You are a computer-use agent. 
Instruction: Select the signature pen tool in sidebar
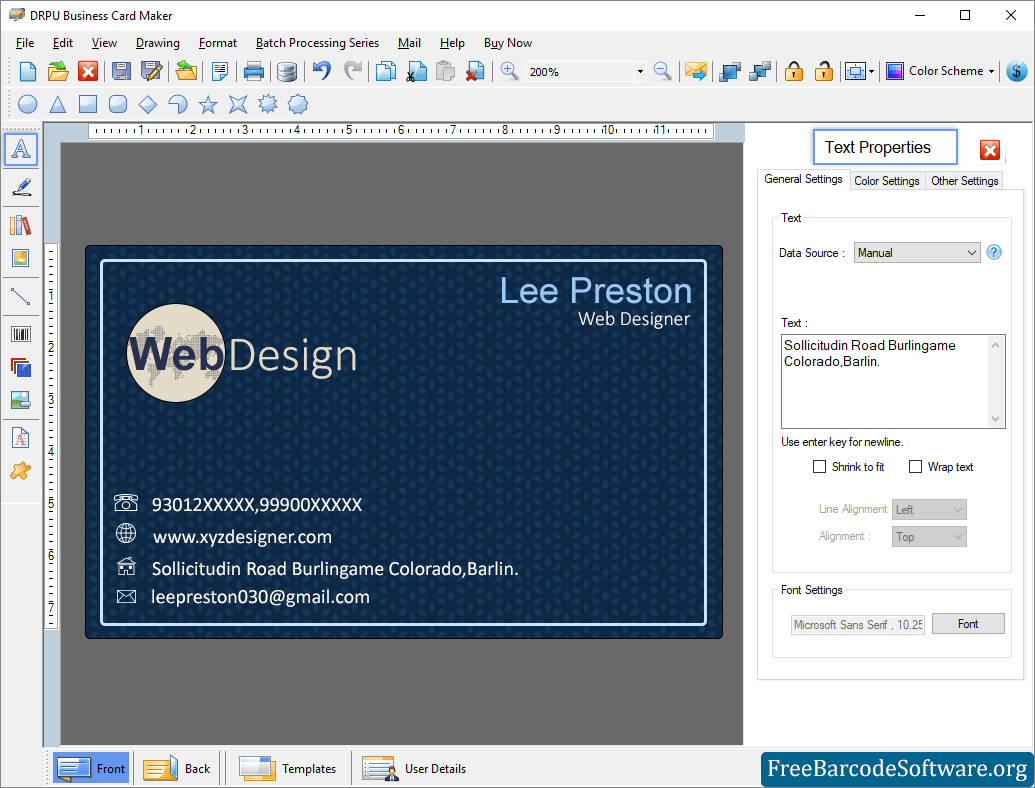[x=21, y=187]
